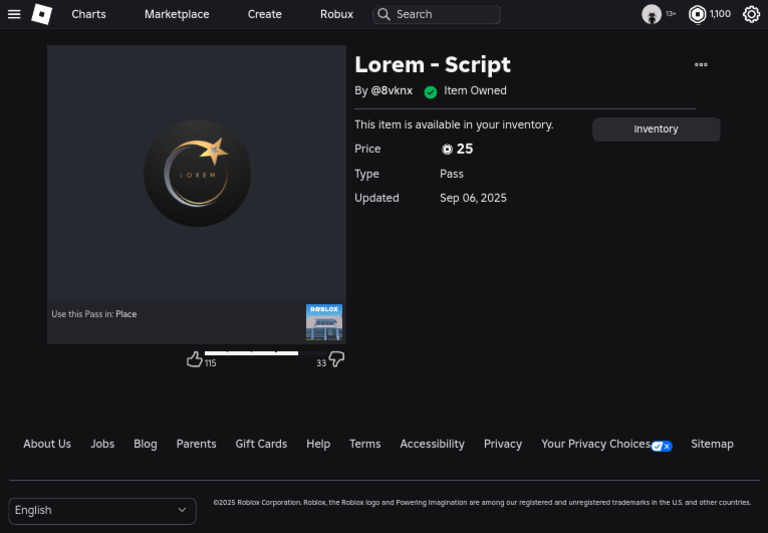
Task: Click the thumbs up like icon
Action: coord(194,359)
